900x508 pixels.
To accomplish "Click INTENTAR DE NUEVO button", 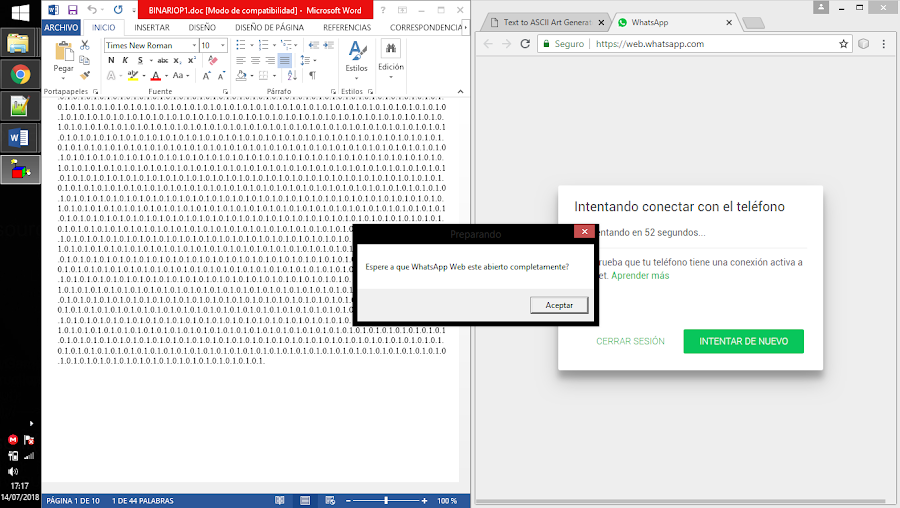I will coord(743,341).
